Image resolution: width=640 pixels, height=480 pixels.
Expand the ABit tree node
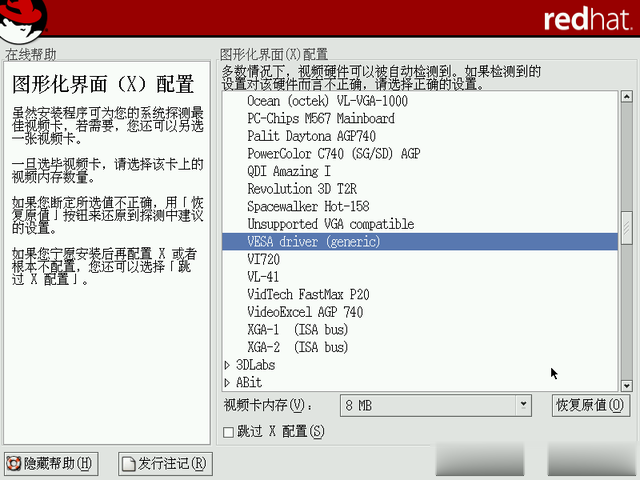227,383
